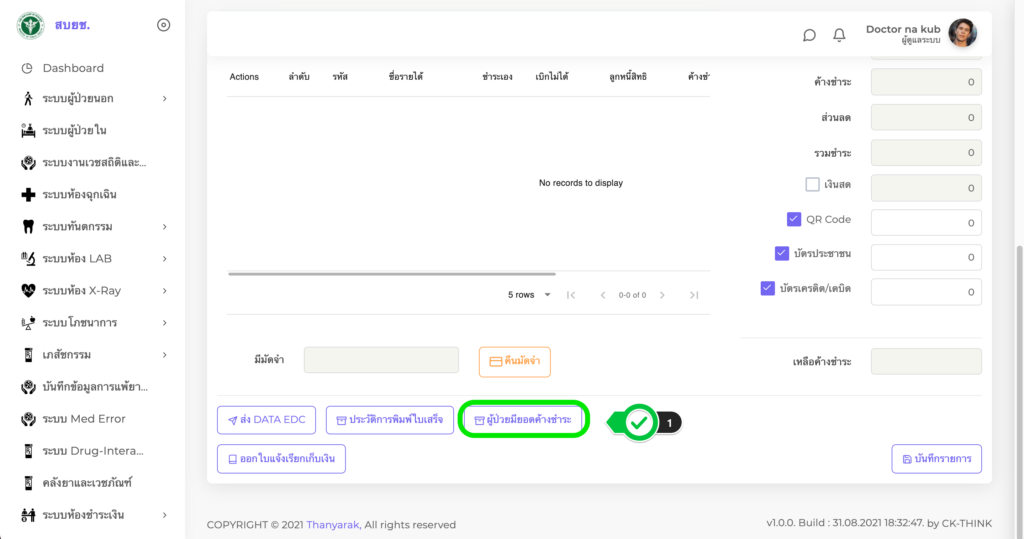The width and height of the screenshot is (1024, 539).
Task: Uncheck the QR Code checkbox
Action: click(794, 219)
